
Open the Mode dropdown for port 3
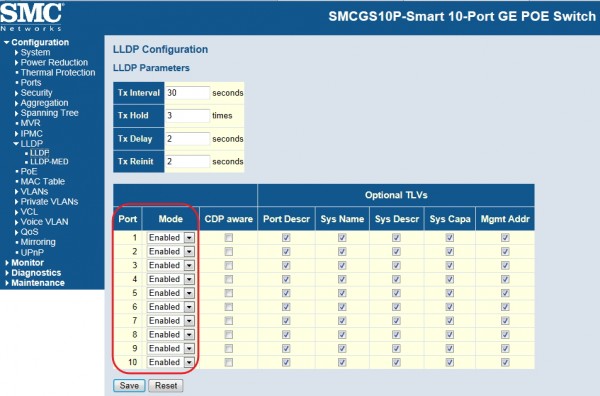(x=171, y=265)
